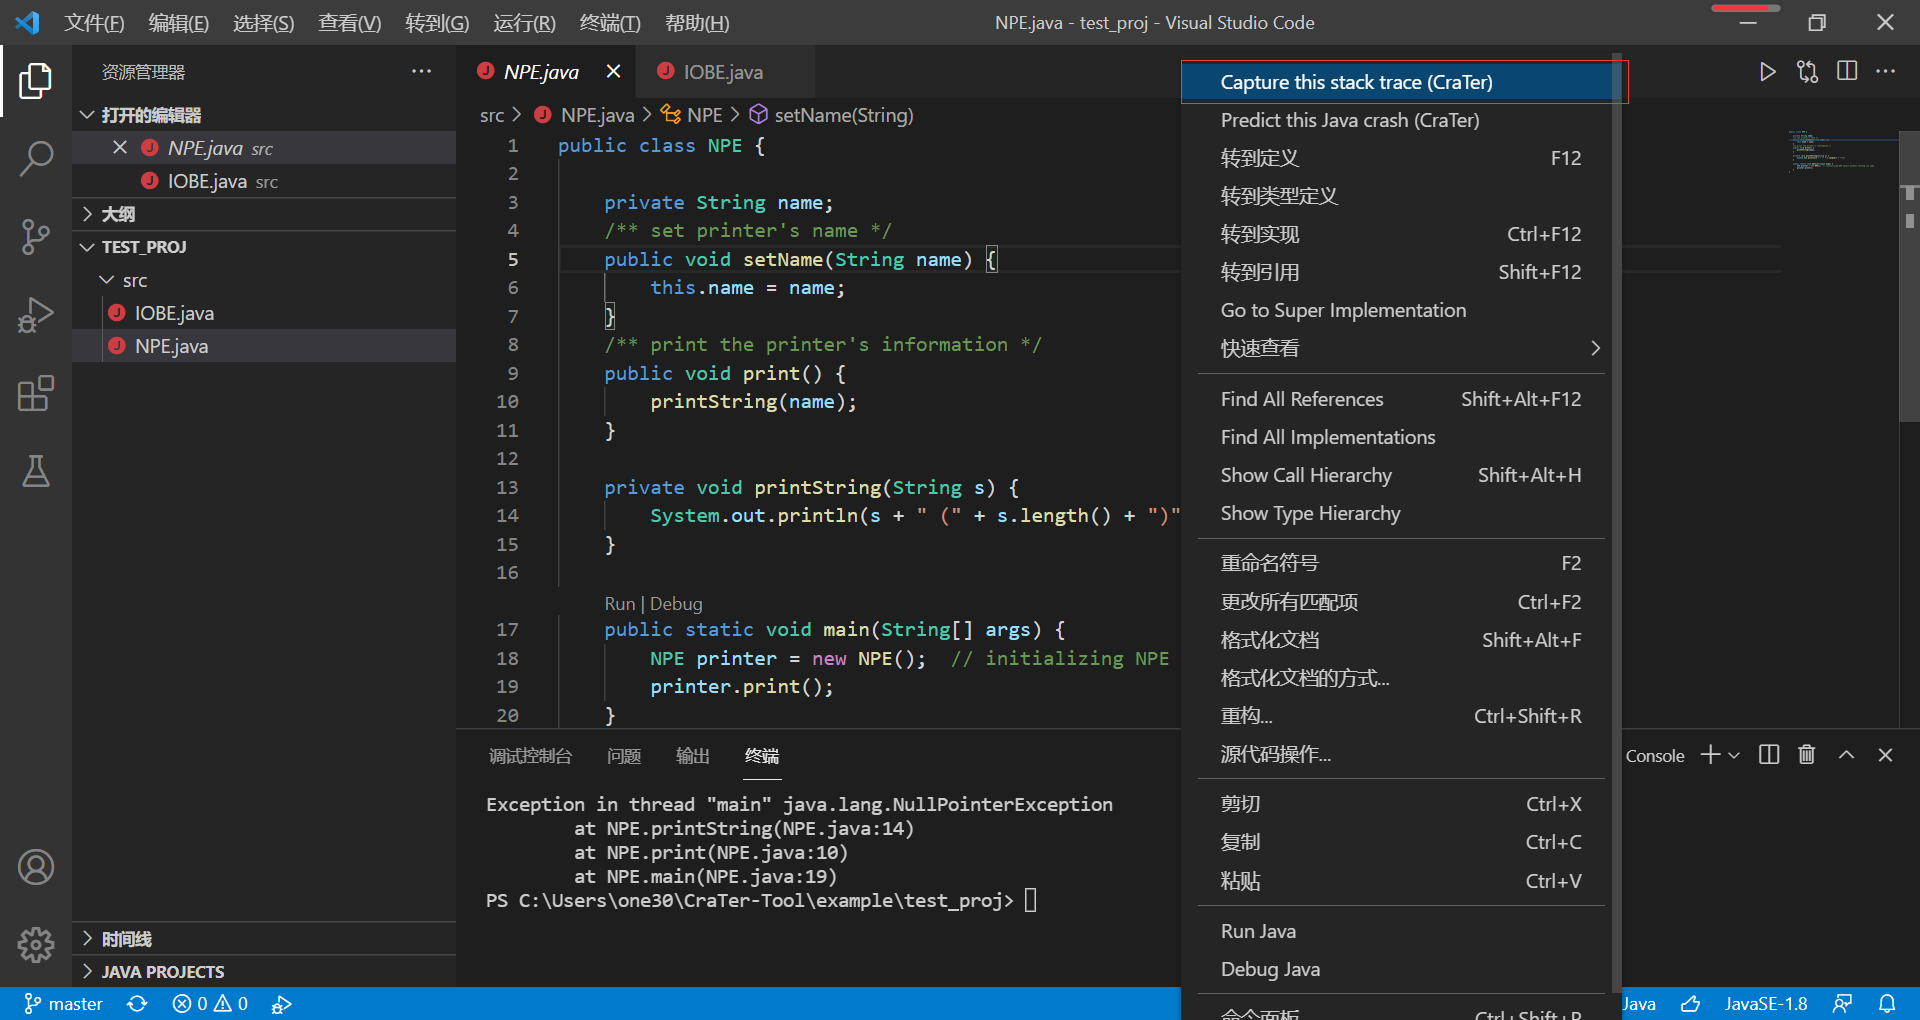This screenshot has height=1020, width=1920.
Task: Click the debug launch icon in status bar
Action: click(x=281, y=1004)
